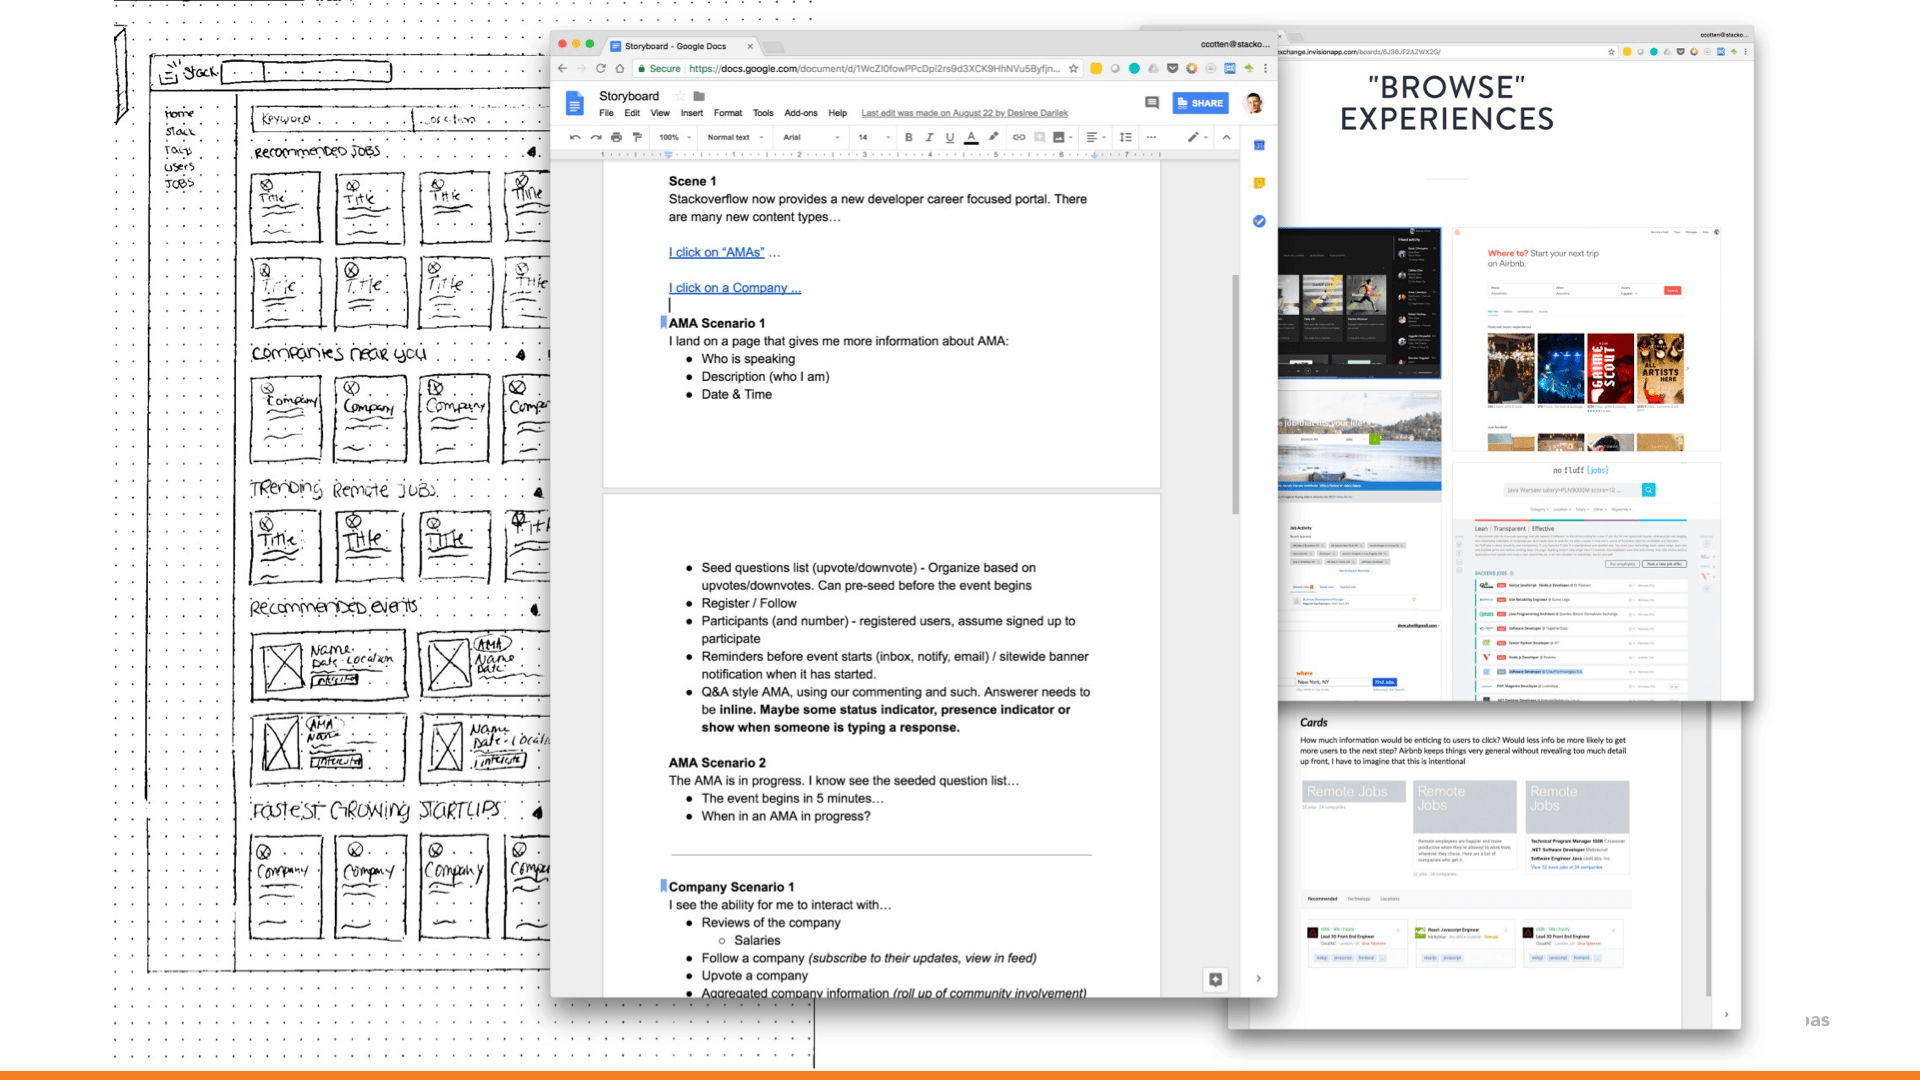This screenshot has height=1080, width=1920.
Task: Open the text color picker
Action: point(970,137)
